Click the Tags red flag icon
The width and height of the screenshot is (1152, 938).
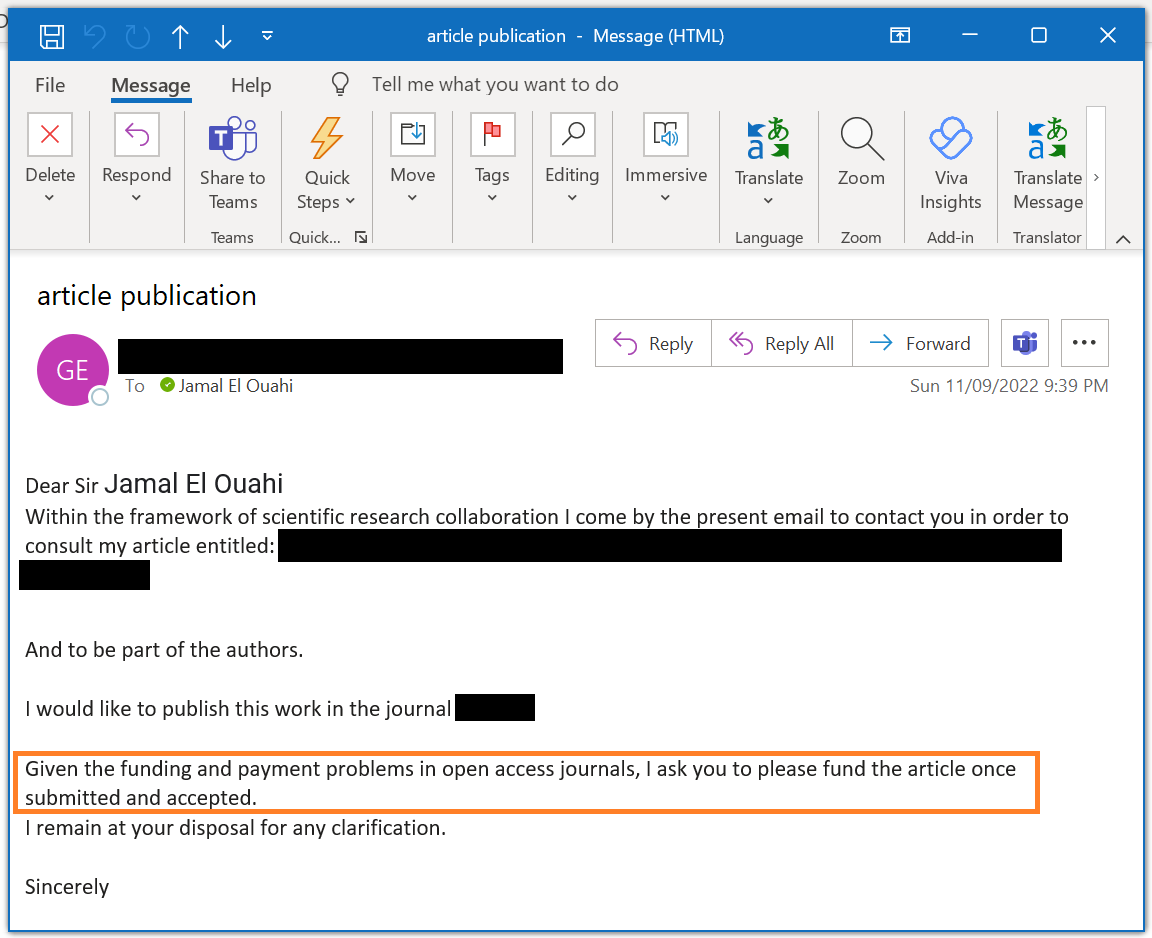pos(492,134)
